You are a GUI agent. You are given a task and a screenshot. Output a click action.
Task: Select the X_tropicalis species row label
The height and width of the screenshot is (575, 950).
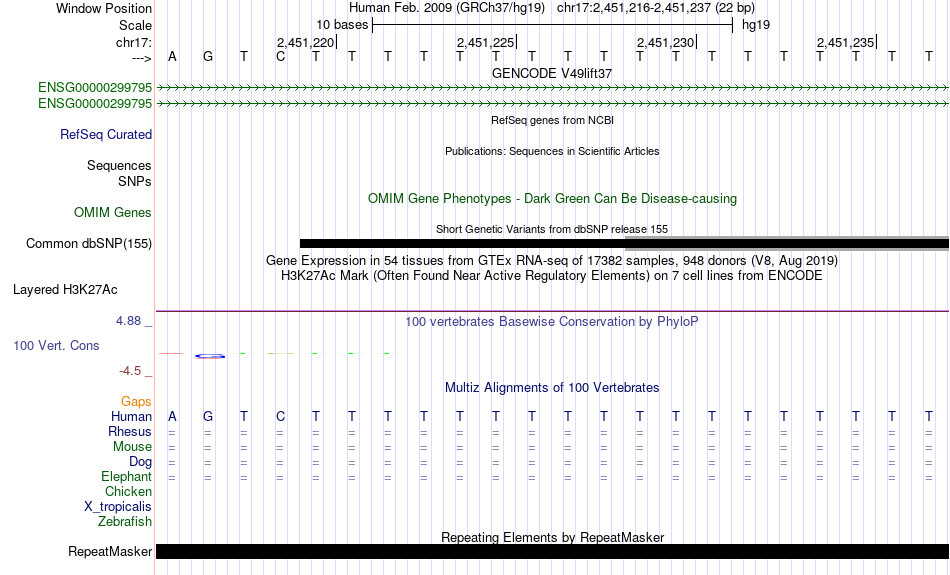[118, 507]
